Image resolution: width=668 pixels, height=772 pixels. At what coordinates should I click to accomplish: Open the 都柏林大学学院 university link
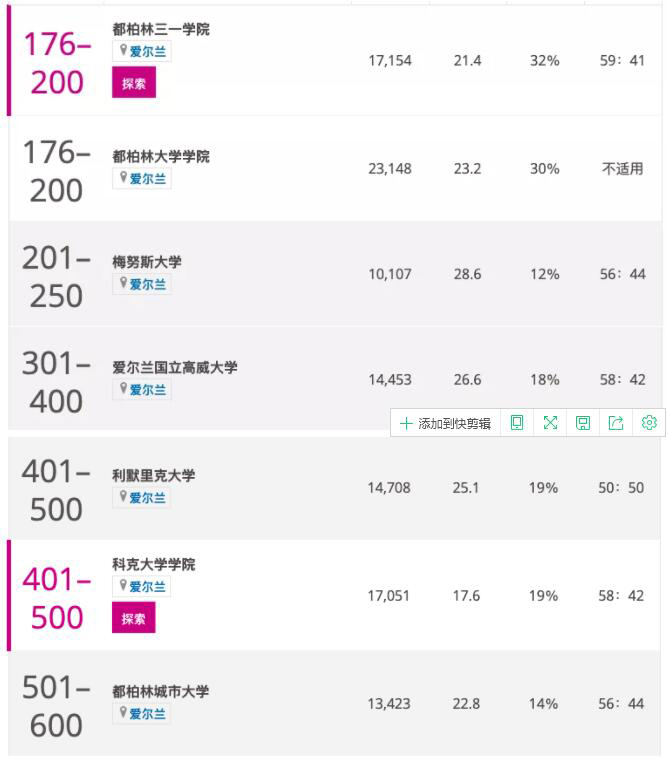161,156
